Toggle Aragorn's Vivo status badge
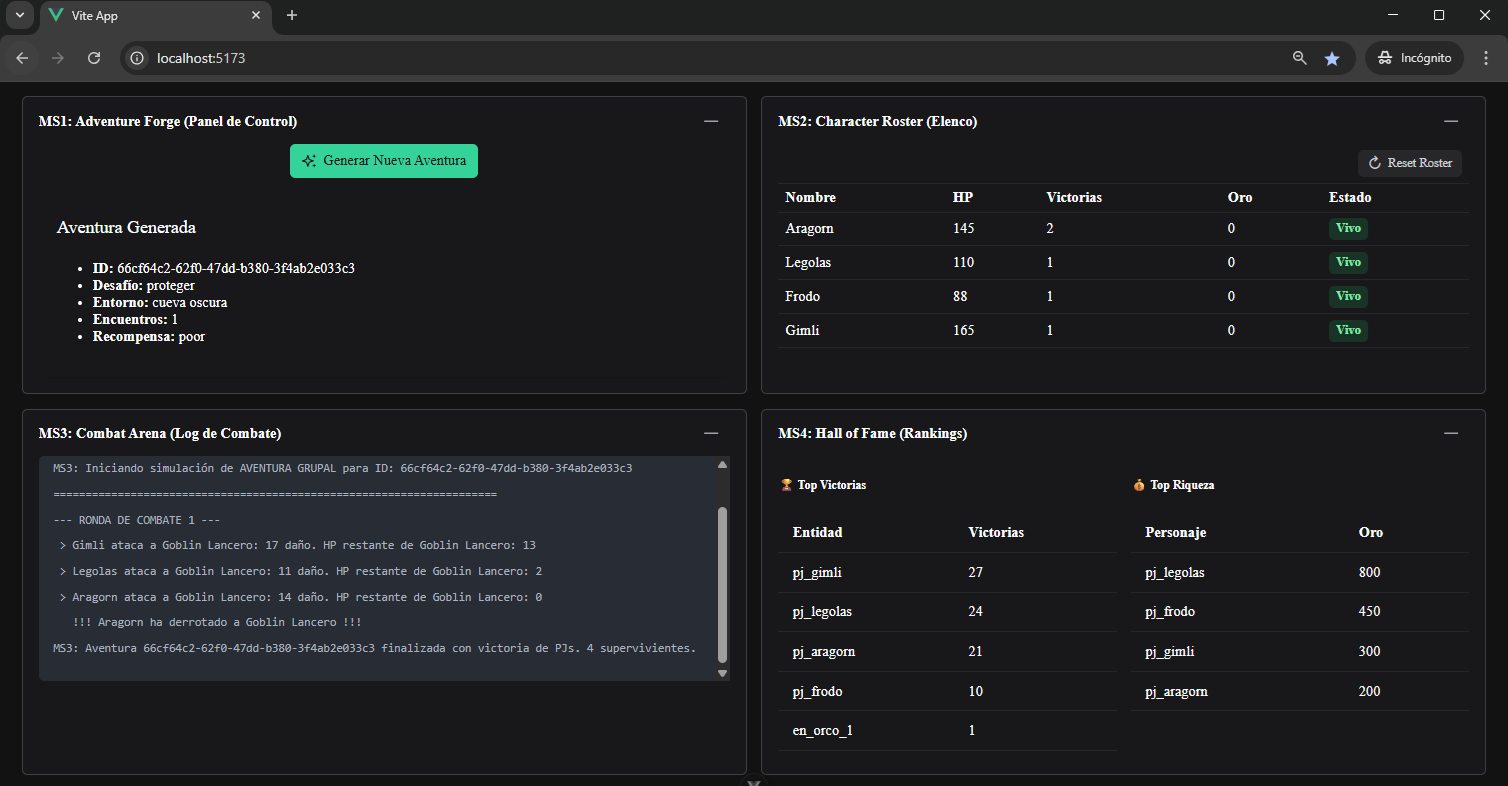The height and width of the screenshot is (786, 1508). pos(1348,228)
